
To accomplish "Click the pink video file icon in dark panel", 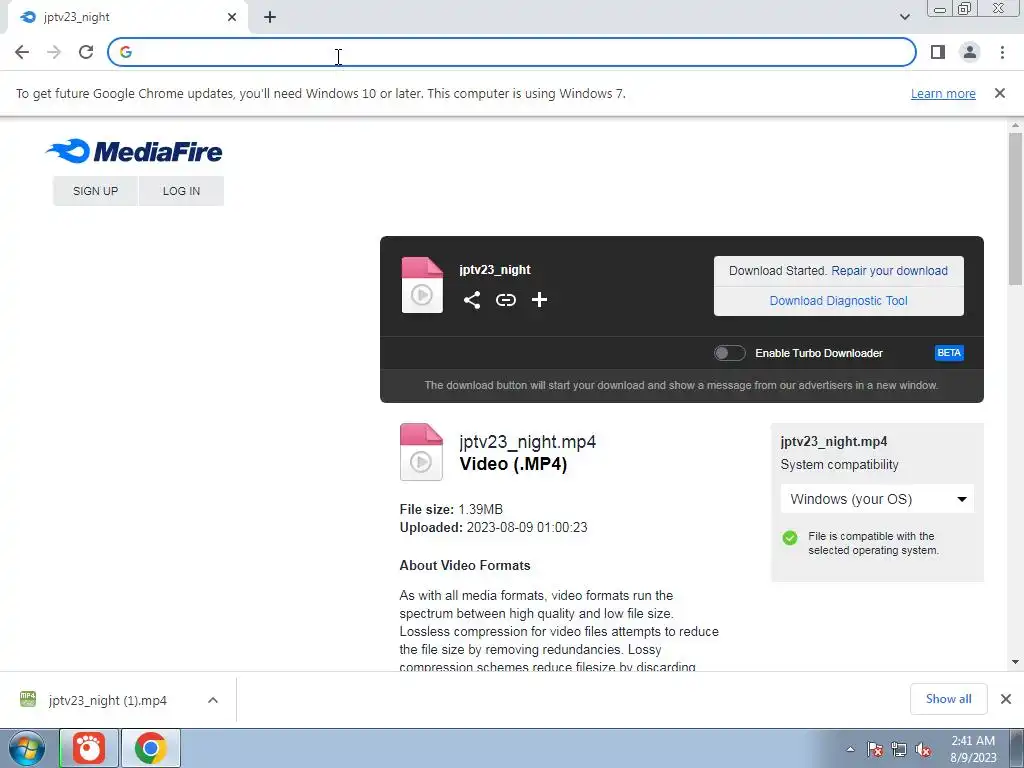I will (x=422, y=285).
